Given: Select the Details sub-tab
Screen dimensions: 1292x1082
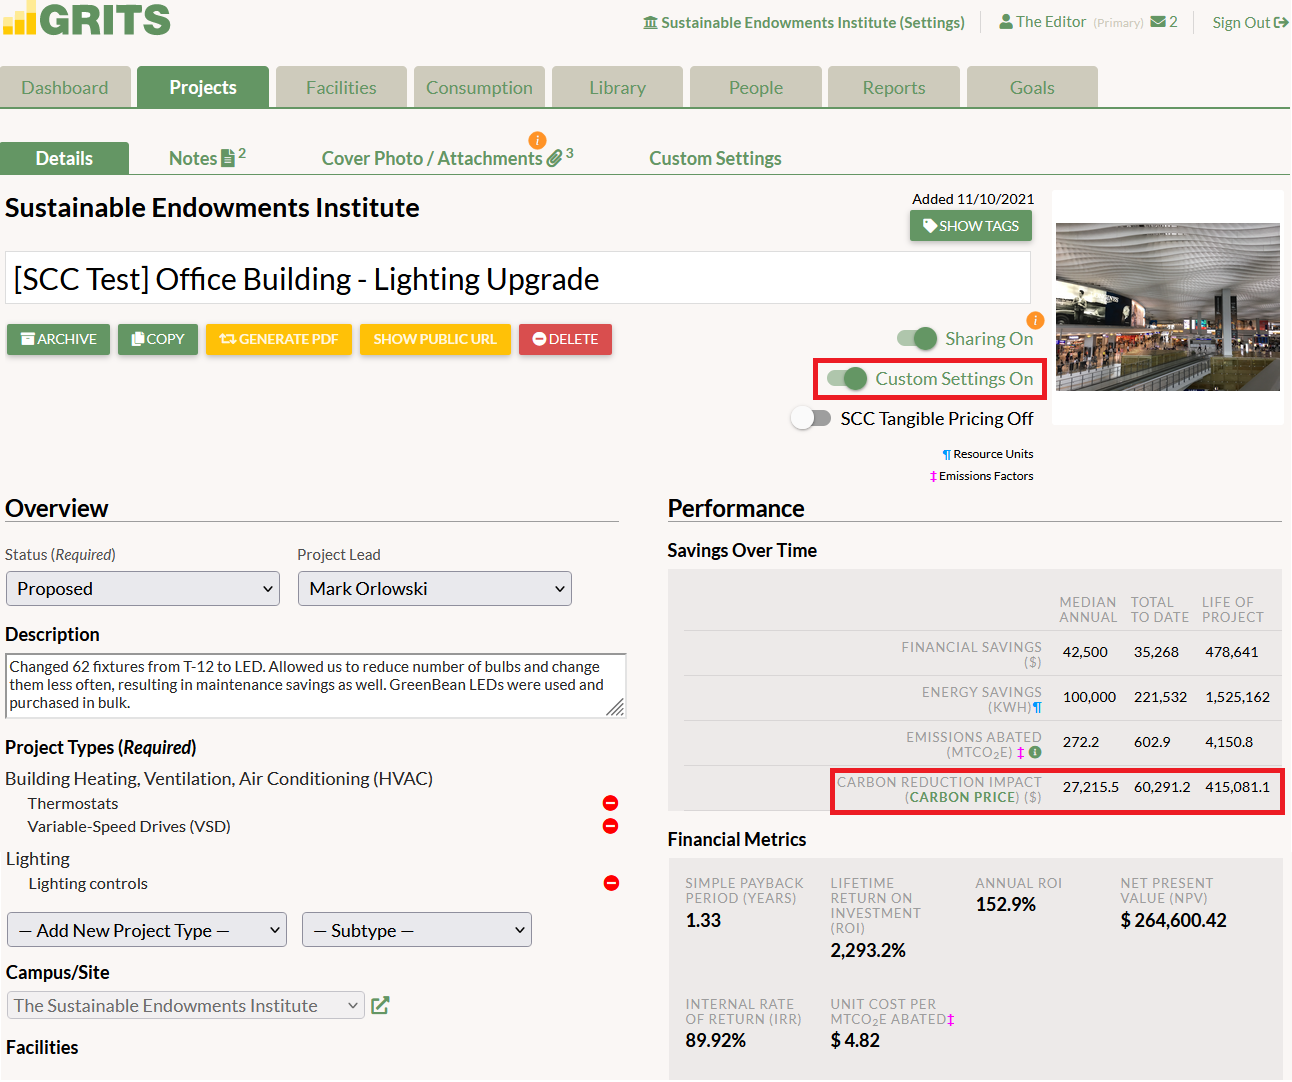Looking at the screenshot, I should (x=64, y=158).
